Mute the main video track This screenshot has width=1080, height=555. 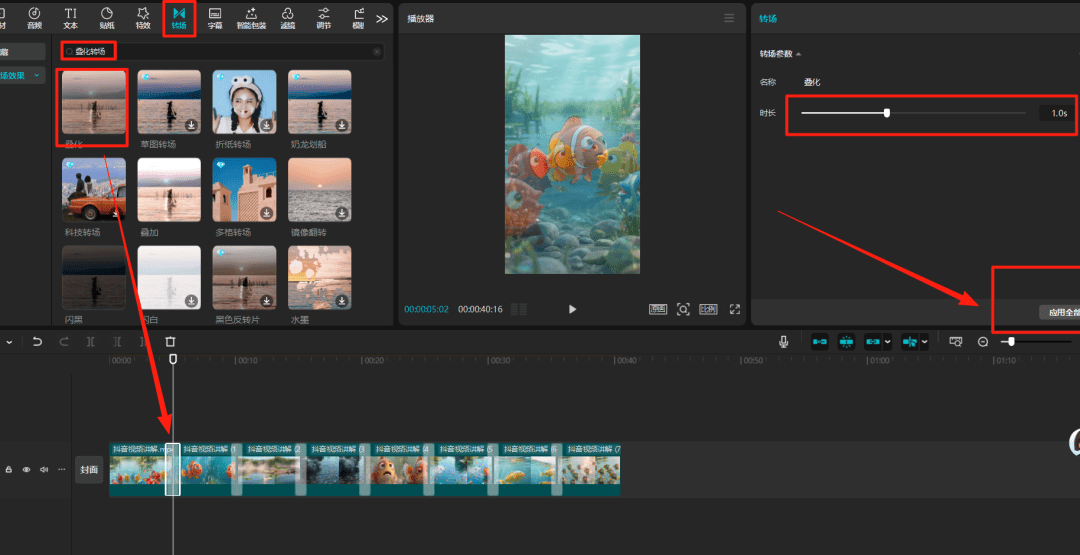pyautogui.click(x=43, y=470)
